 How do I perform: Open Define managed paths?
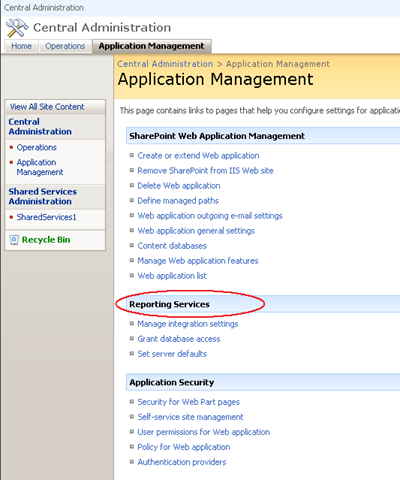[178, 201]
